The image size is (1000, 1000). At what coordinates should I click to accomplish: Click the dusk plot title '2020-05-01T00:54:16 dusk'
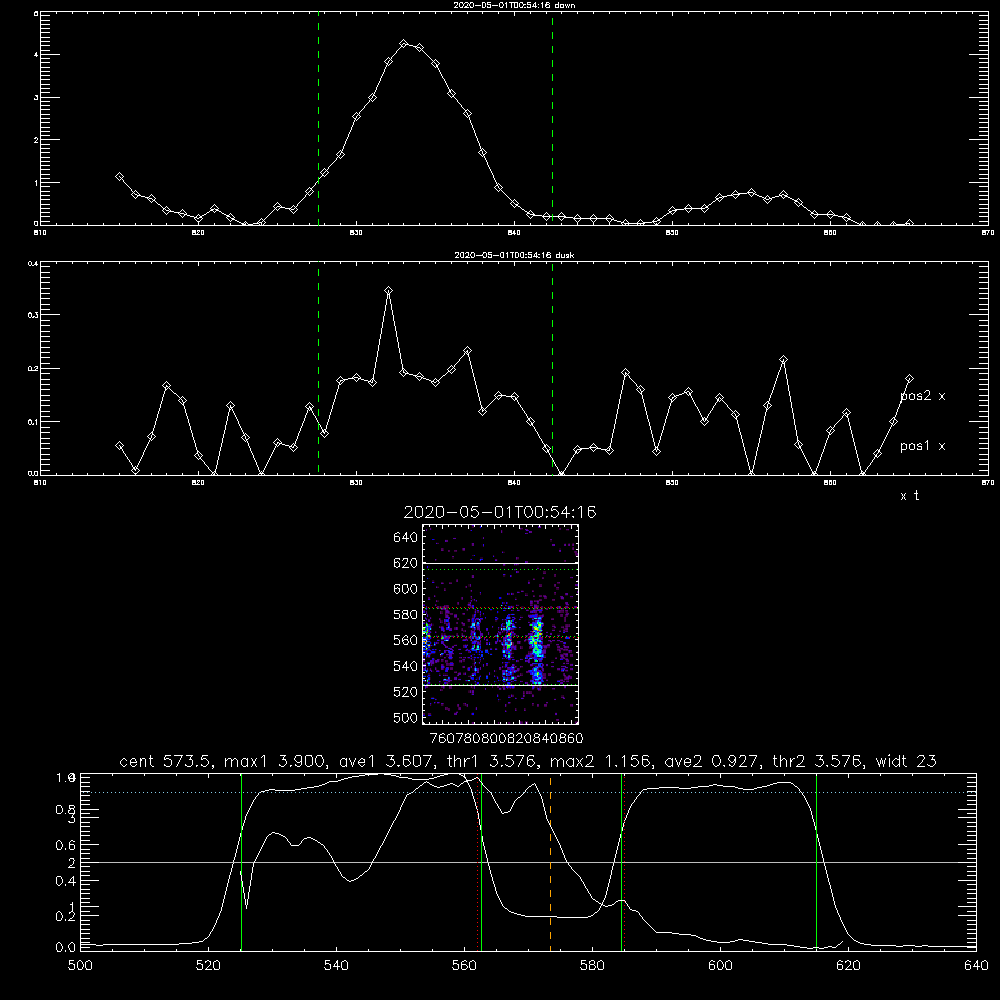click(x=514, y=255)
